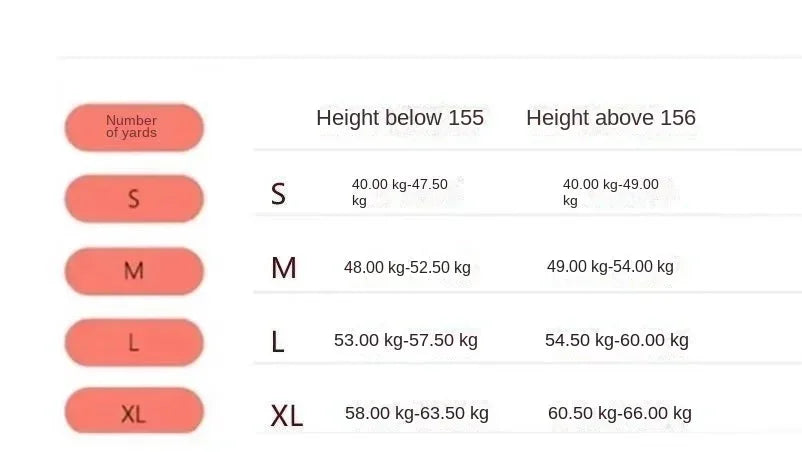Viewport: 802px width, 452px height.
Task: Click the '54.50 kg-60.00 kg' cell
Action: coord(617,341)
